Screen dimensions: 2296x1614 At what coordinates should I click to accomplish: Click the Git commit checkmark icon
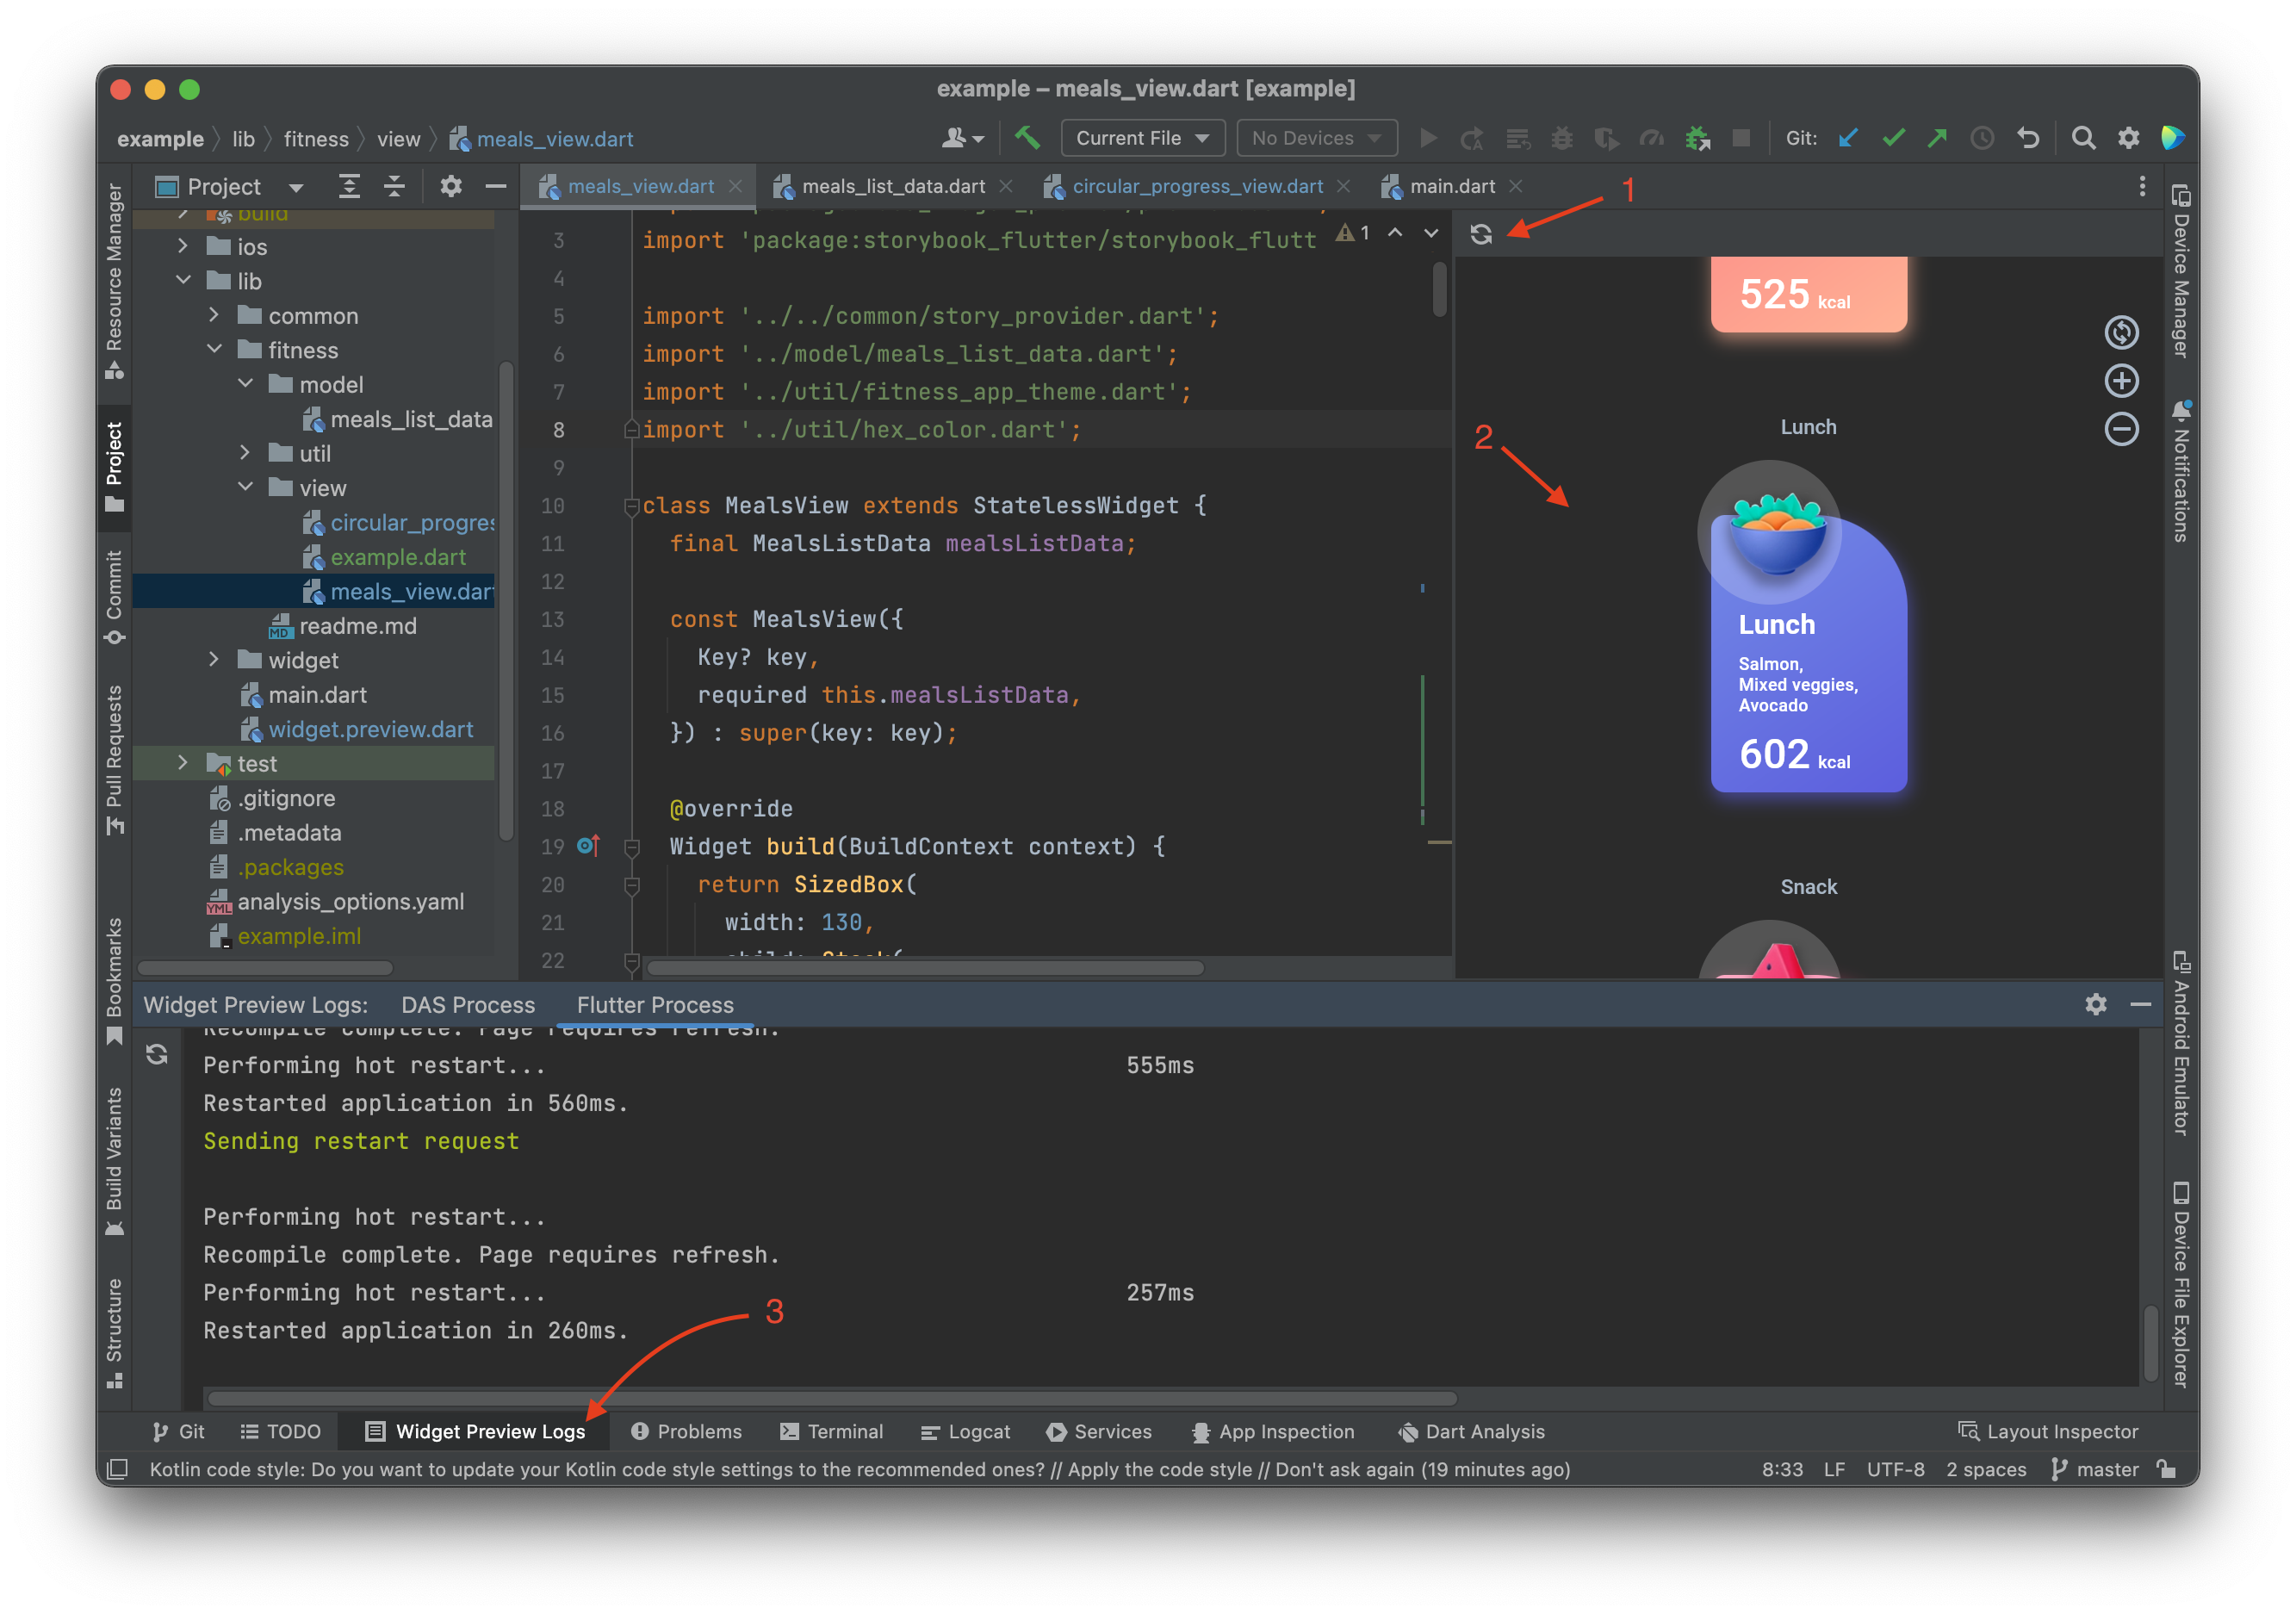coord(1893,138)
